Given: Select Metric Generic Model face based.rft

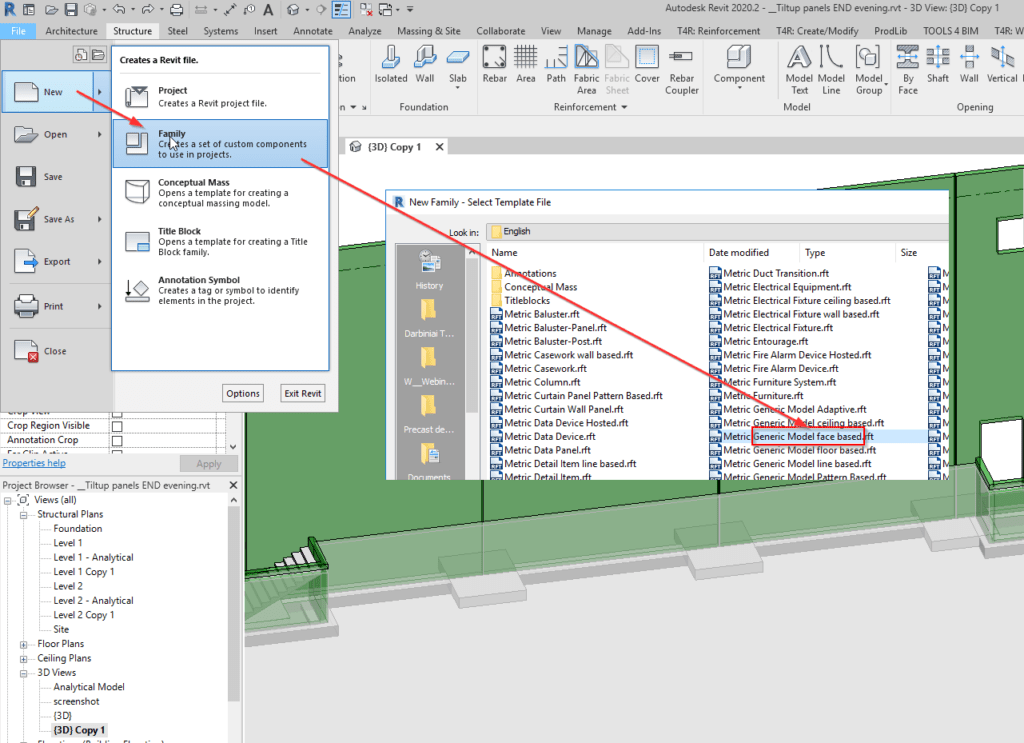Looking at the screenshot, I should click(x=798, y=436).
